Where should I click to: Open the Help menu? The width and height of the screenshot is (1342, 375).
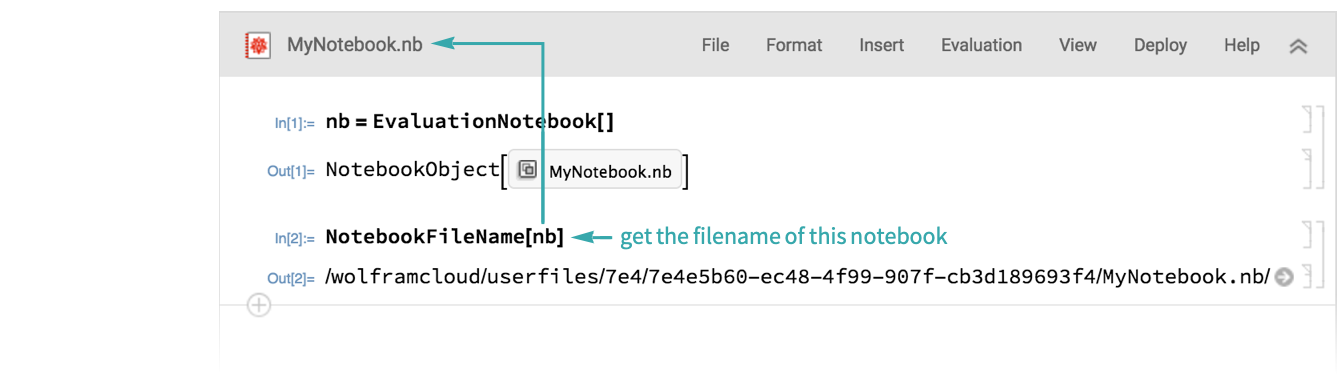click(x=1242, y=45)
